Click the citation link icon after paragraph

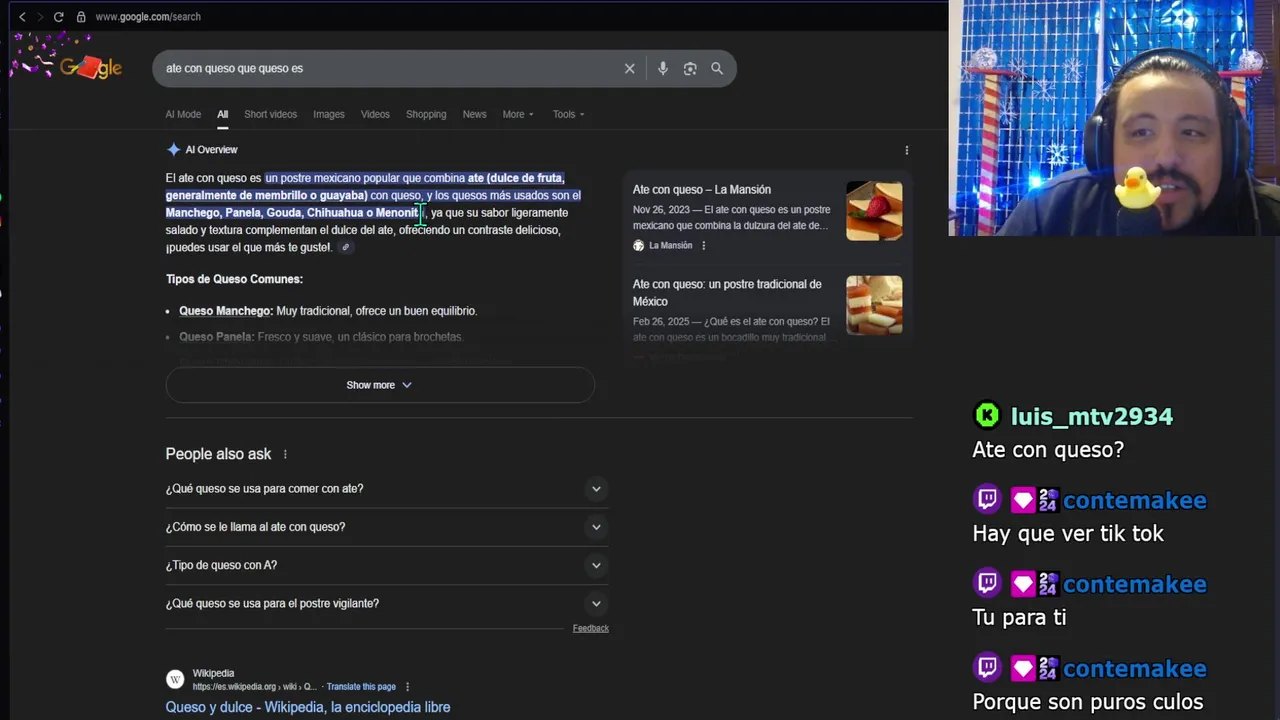pos(346,247)
